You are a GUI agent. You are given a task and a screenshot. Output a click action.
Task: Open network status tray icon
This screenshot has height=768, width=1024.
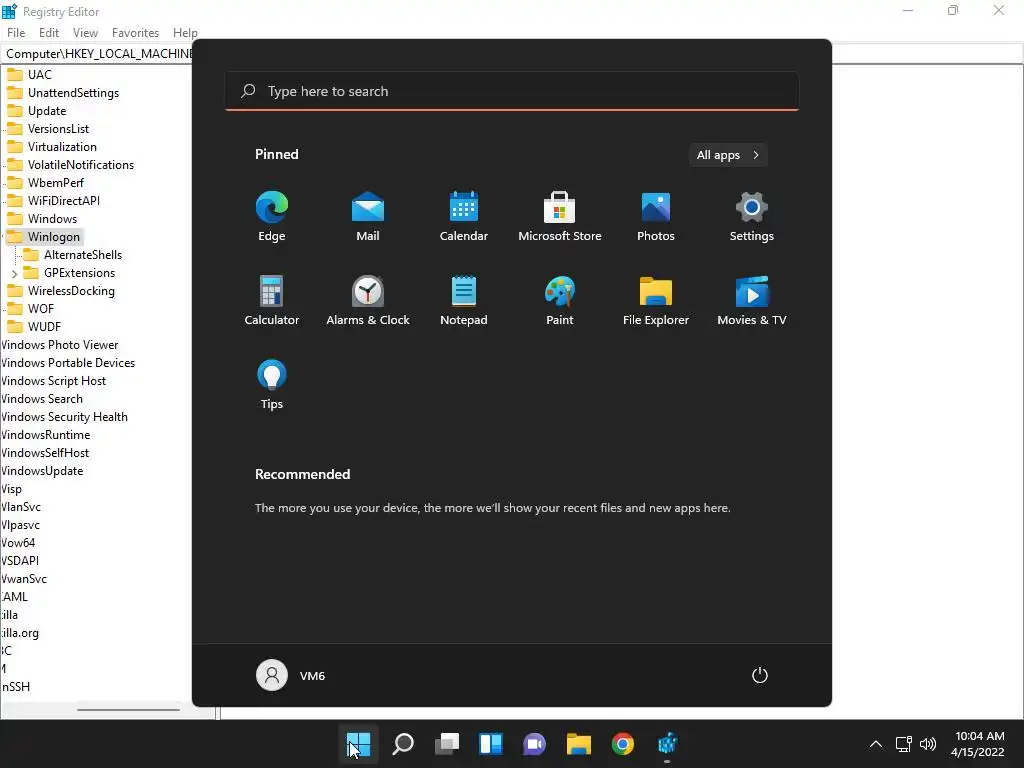903,744
